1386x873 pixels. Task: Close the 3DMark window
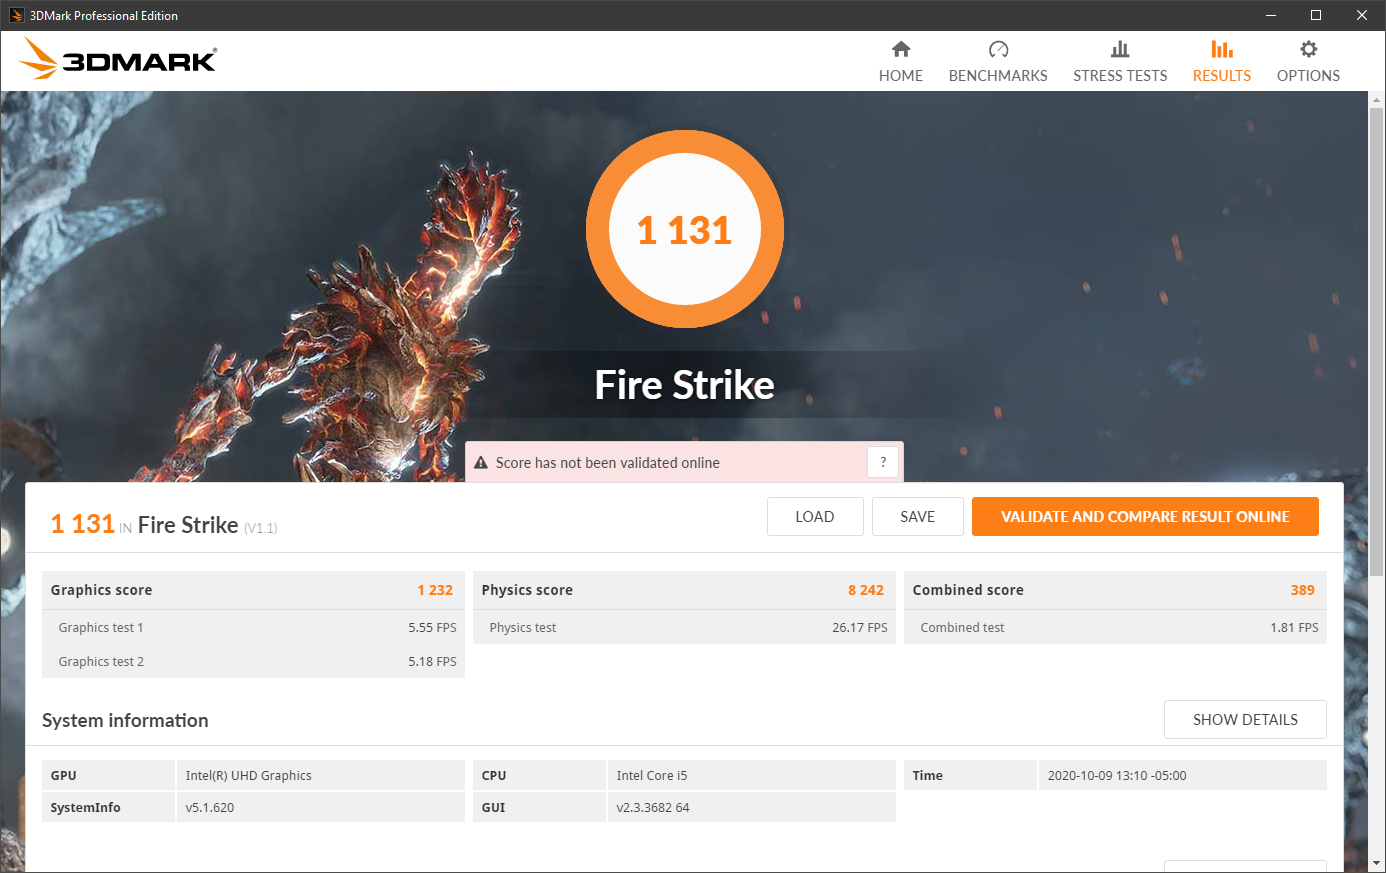pos(1362,15)
